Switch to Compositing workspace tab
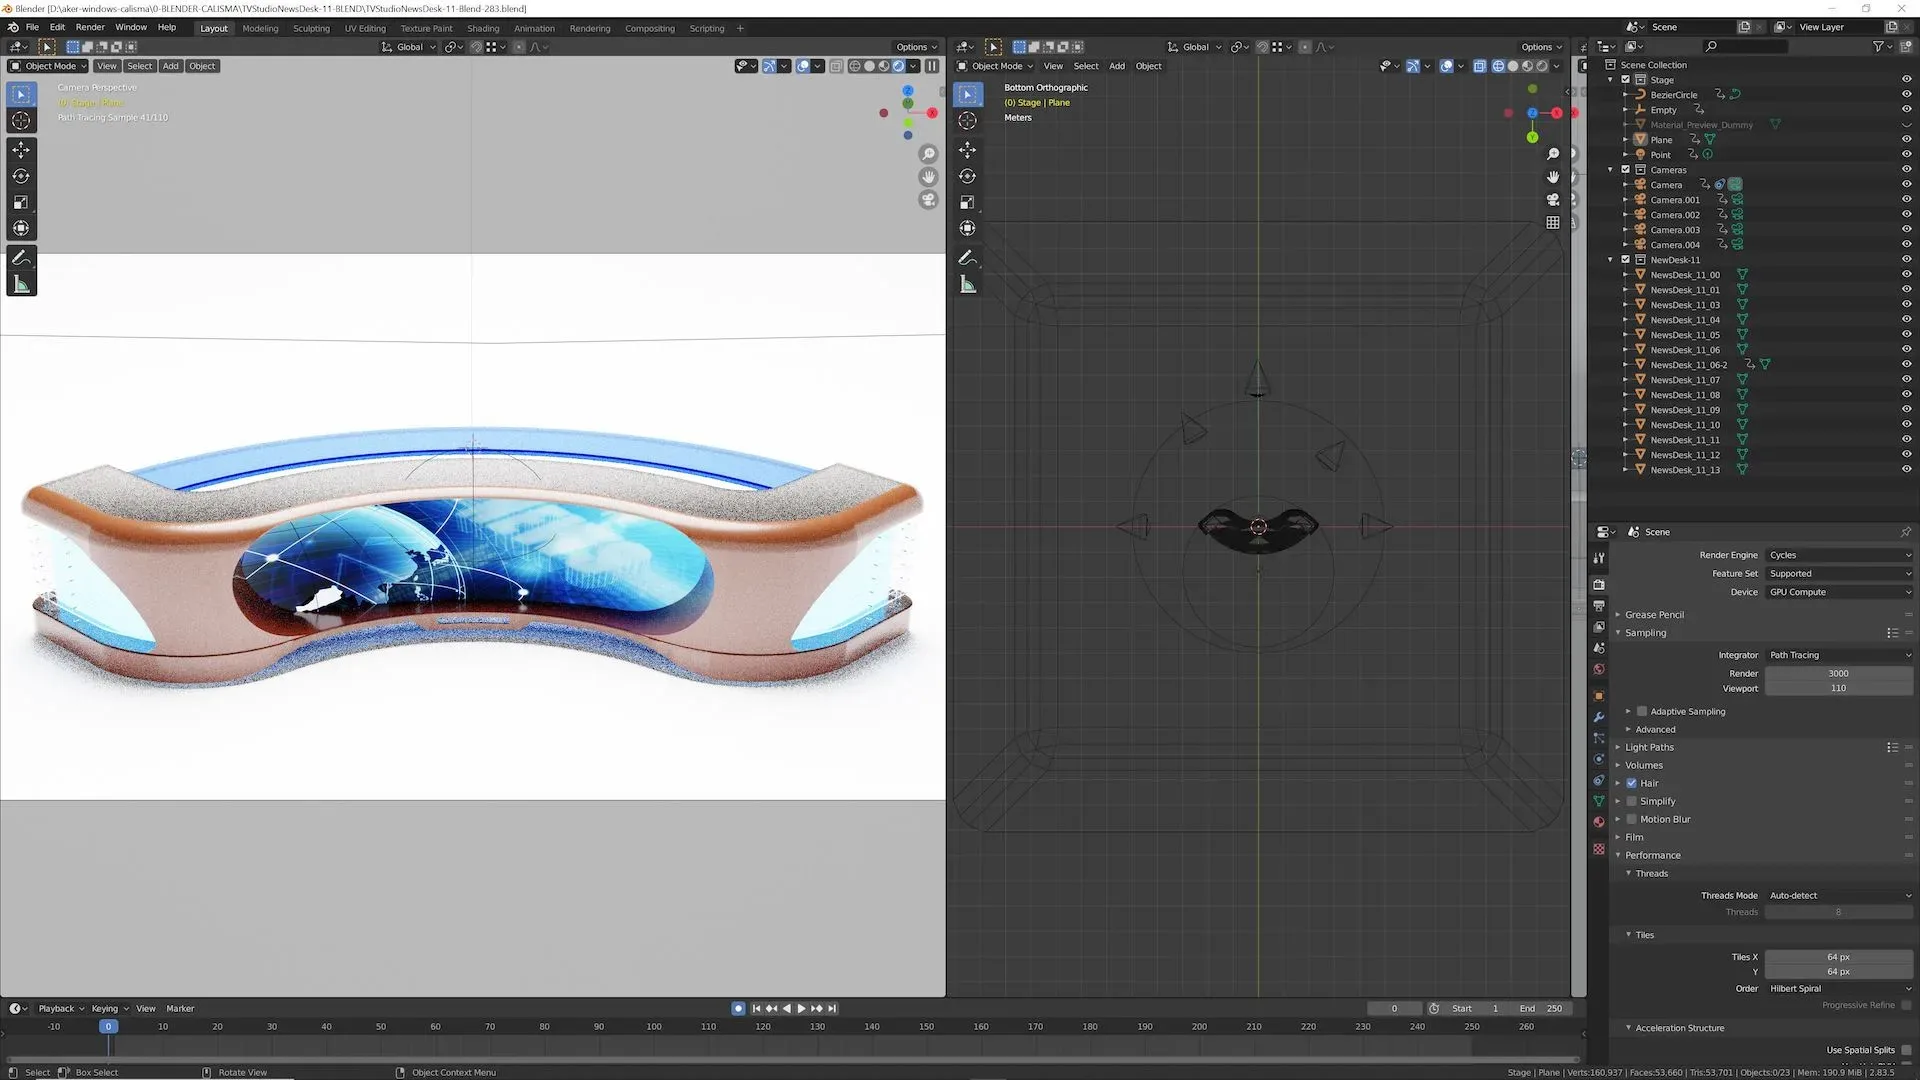 pos(650,28)
